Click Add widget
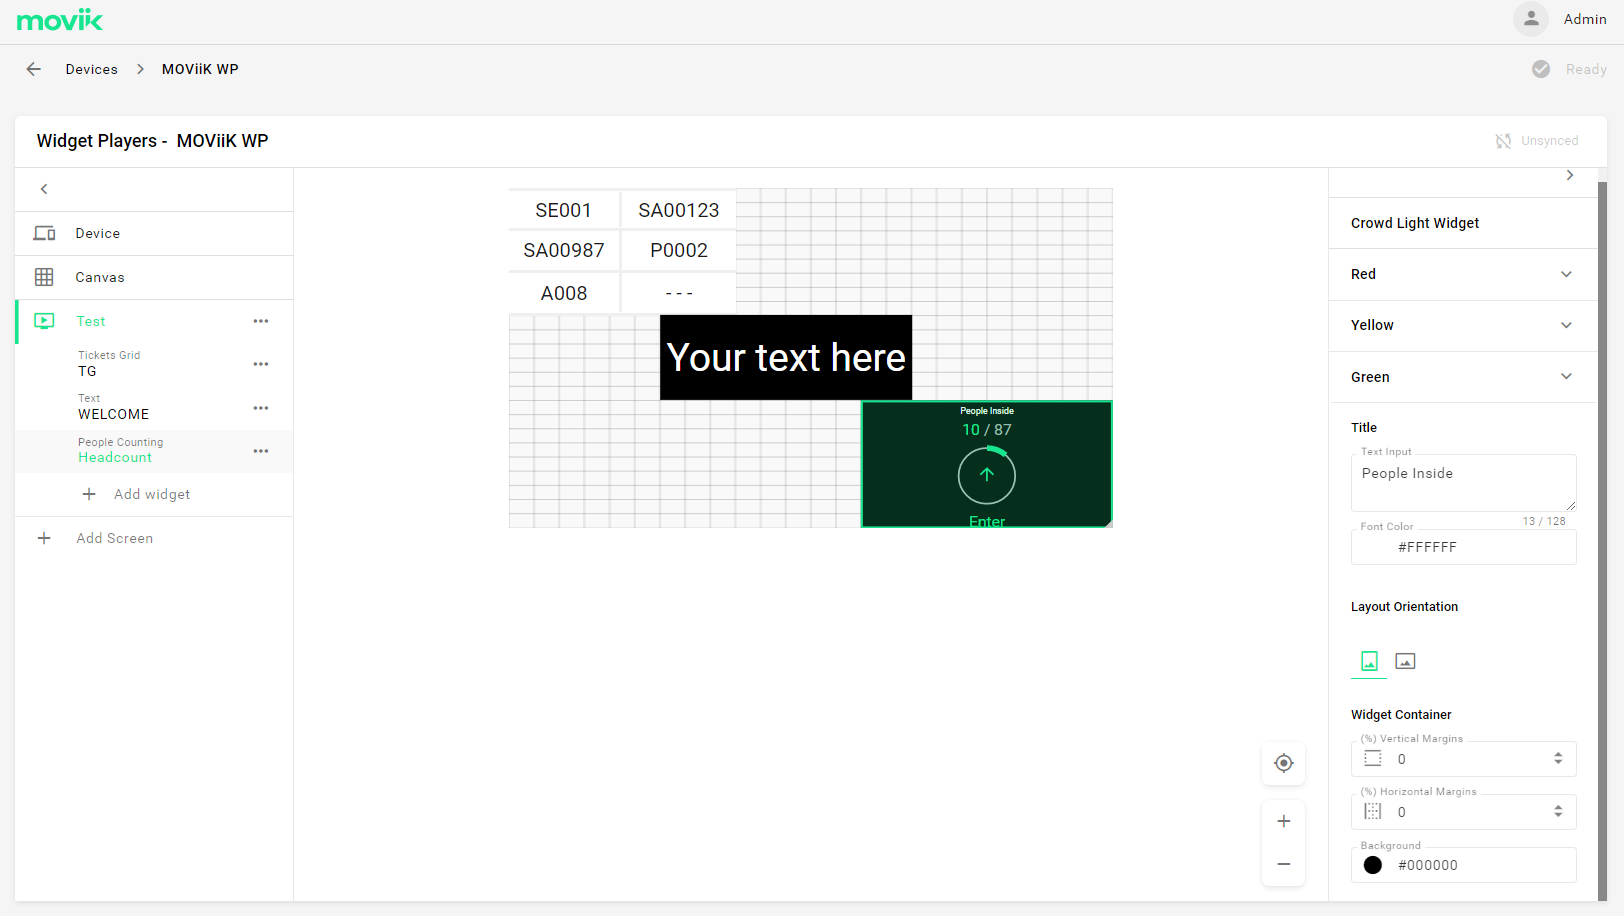Viewport: 1624px width, 916px height. (152, 494)
